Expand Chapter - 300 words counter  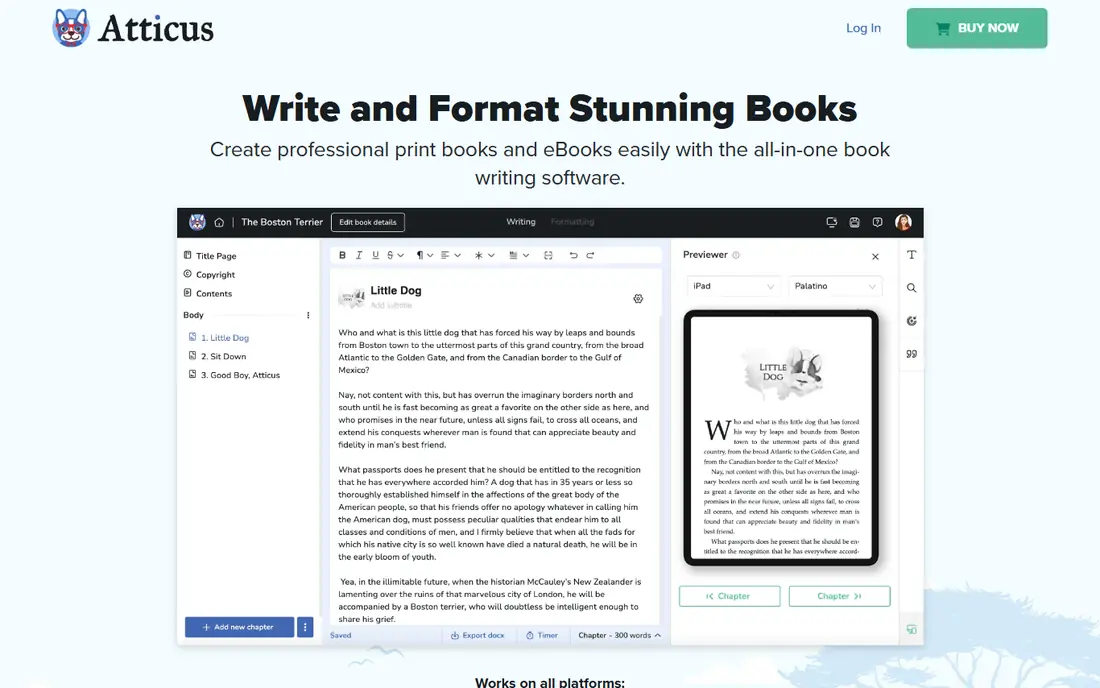[x=619, y=635]
